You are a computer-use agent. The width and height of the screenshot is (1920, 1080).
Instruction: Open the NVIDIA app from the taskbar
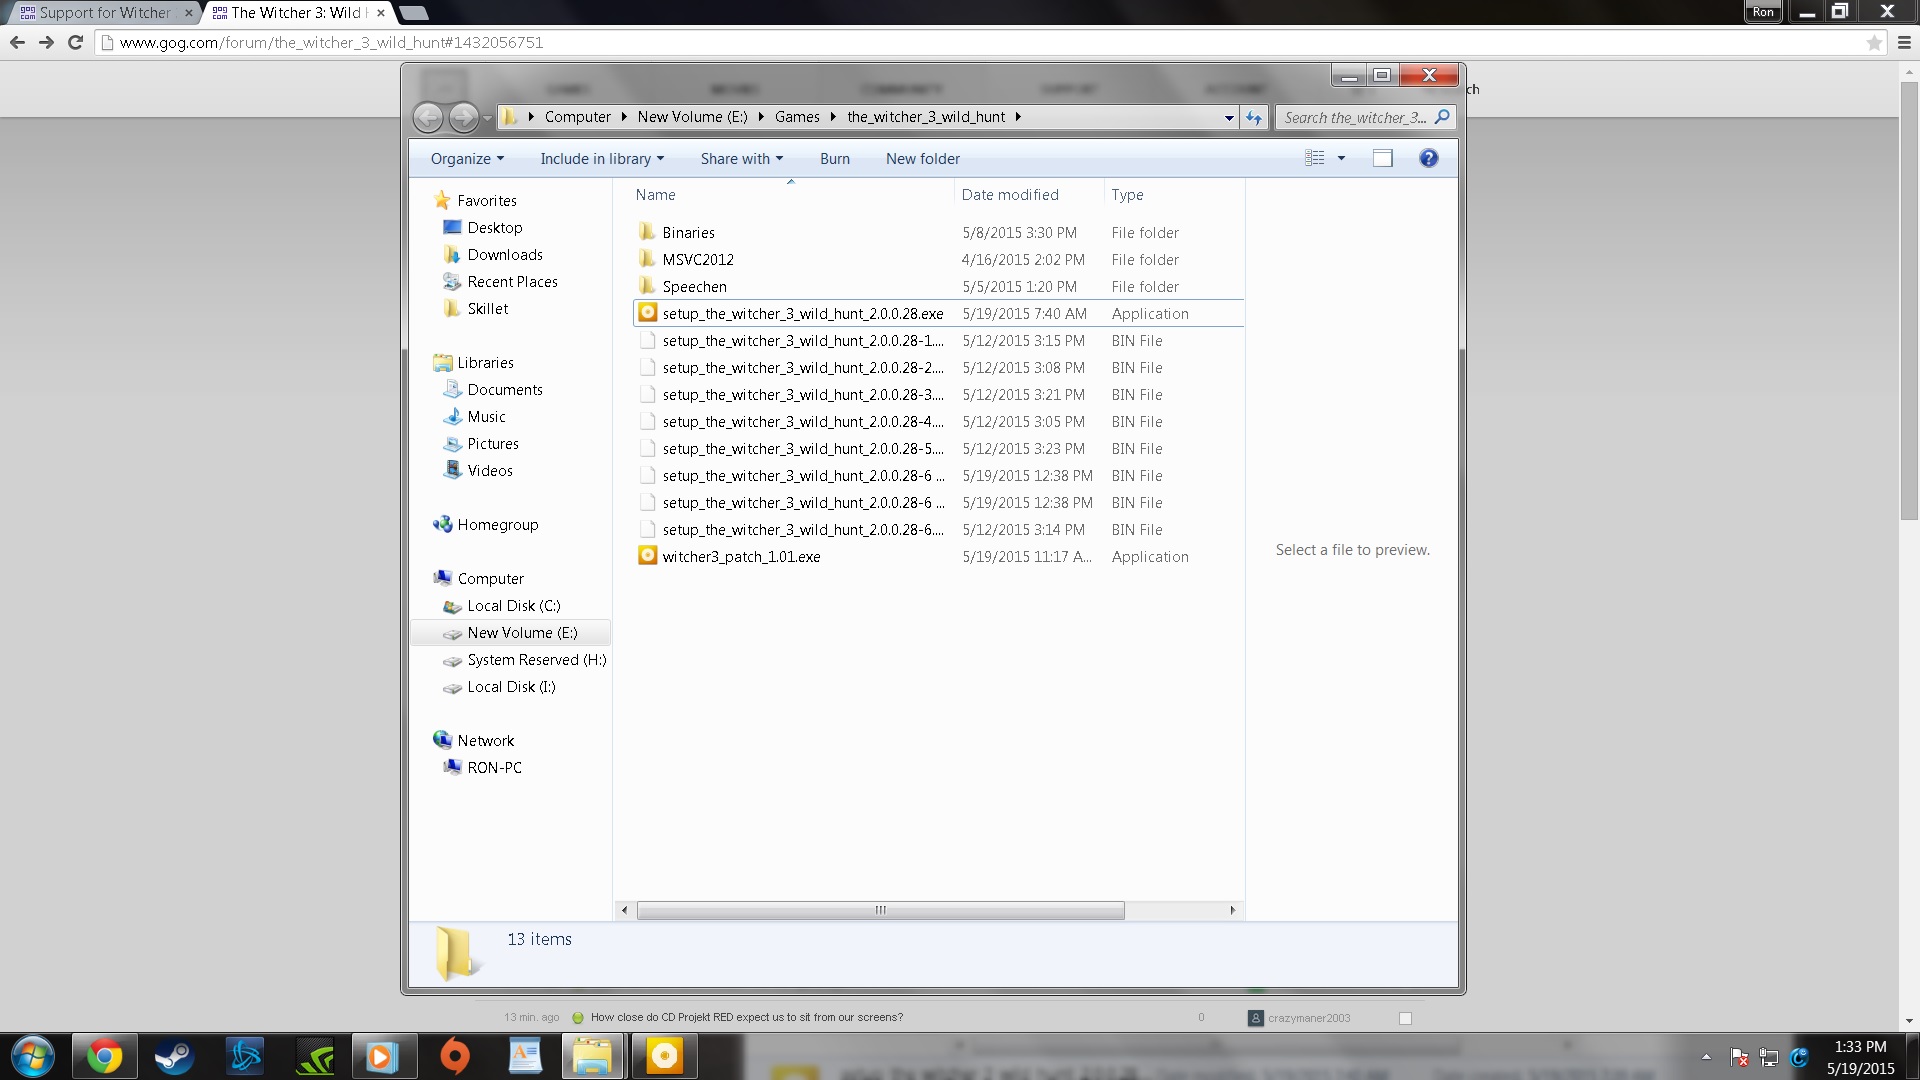tap(315, 1056)
